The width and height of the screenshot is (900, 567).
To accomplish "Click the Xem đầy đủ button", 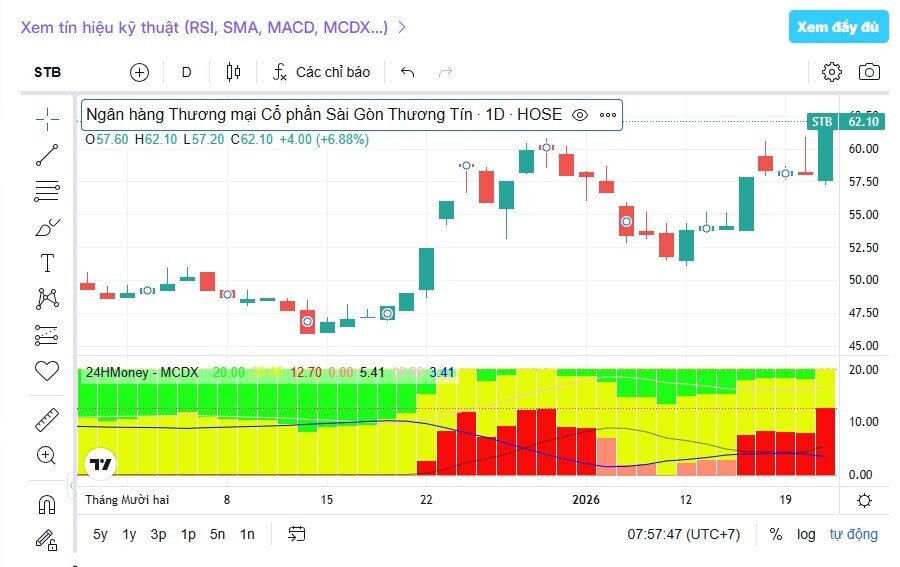I will [838, 27].
